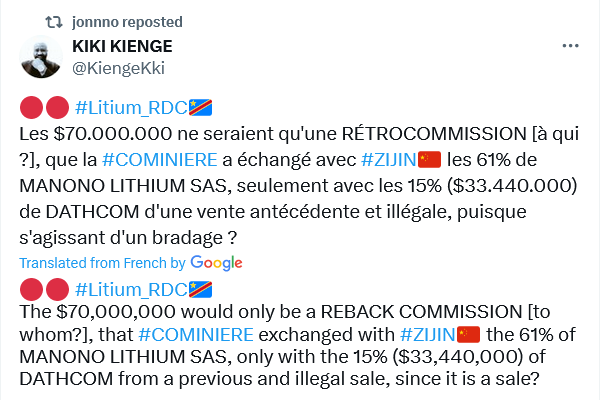Click the DRC flag emoji in original
This screenshot has height=400, width=600.
point(200,108)
